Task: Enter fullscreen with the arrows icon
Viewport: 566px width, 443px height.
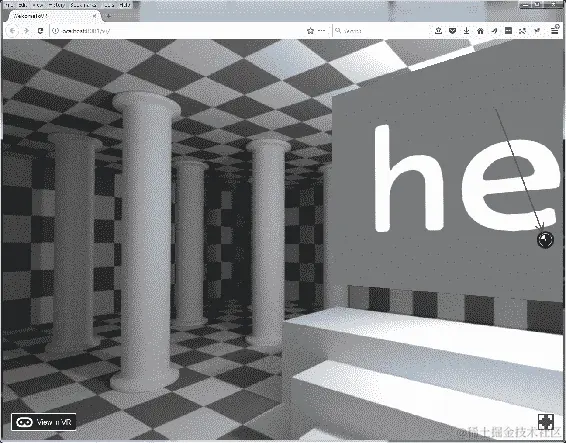Action: click(x=545, y=421)
